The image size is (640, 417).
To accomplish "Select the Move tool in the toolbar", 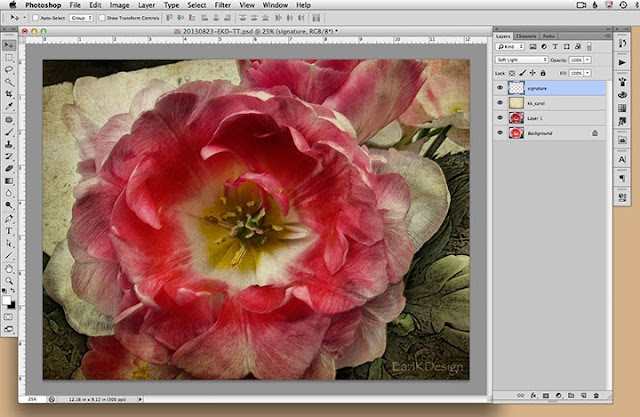I will click(x=9, y=45).
